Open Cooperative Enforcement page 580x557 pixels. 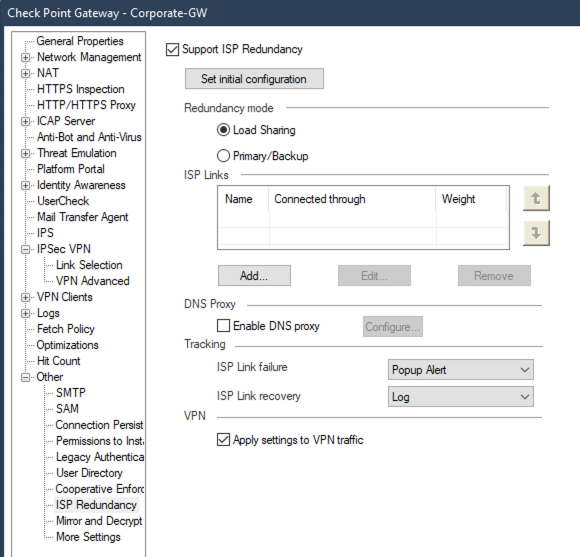coord(99,489)
